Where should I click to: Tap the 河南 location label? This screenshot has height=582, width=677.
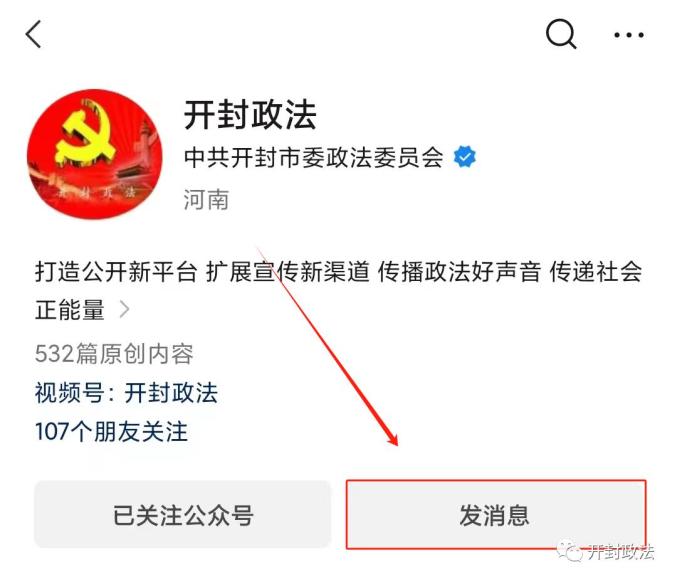click(206, 199)
